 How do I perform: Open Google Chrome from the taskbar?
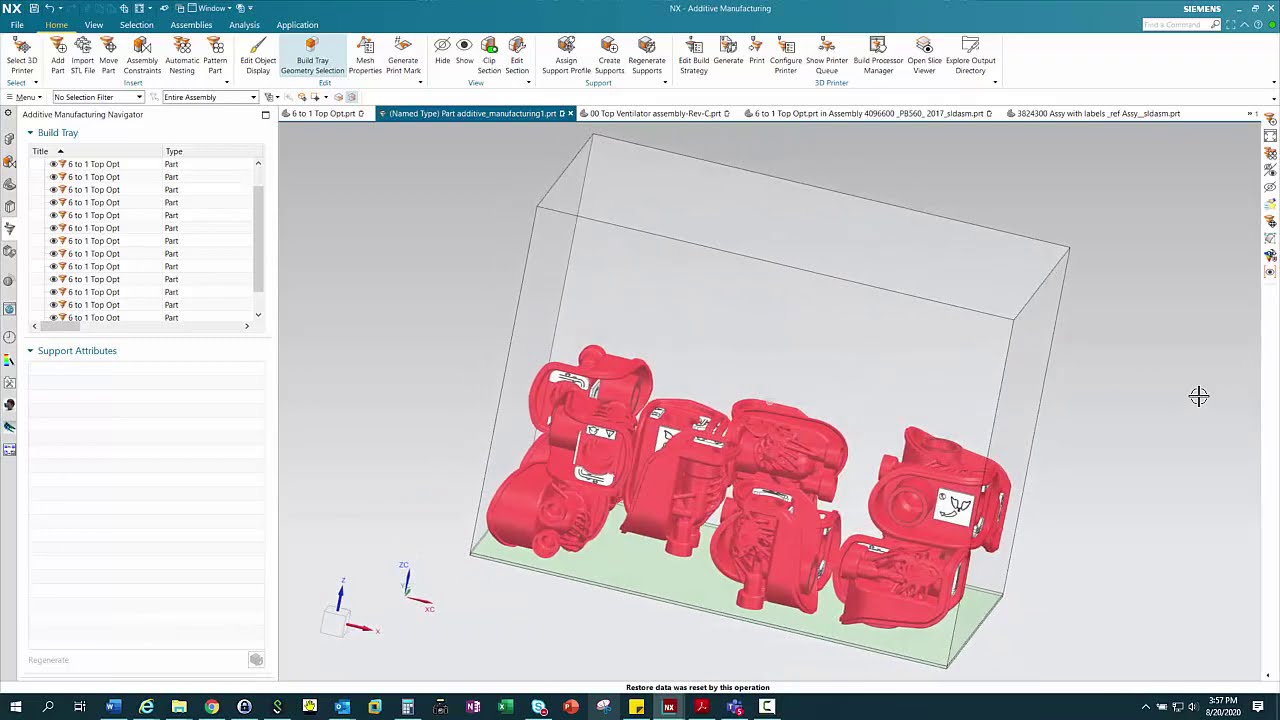coord(212,707)
